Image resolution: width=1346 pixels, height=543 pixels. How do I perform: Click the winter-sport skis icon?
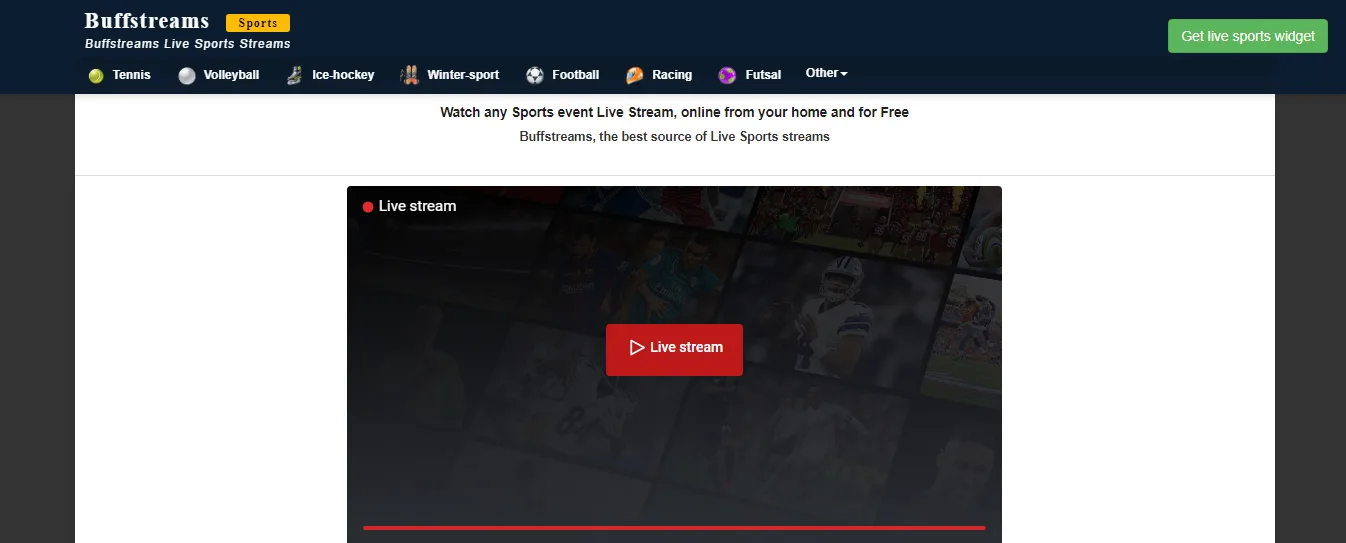click(409, 75)
